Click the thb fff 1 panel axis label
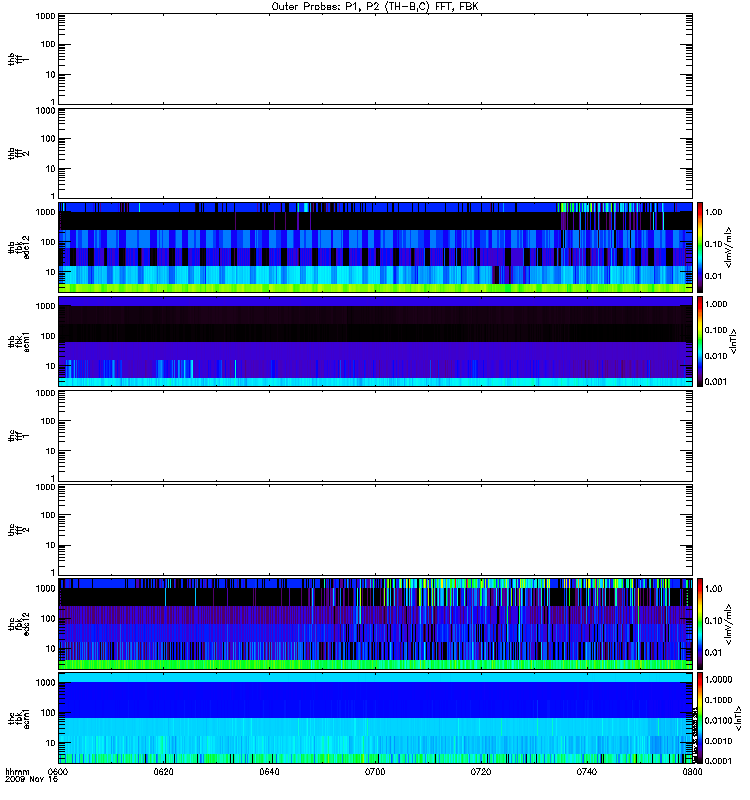 click(18, 59)
